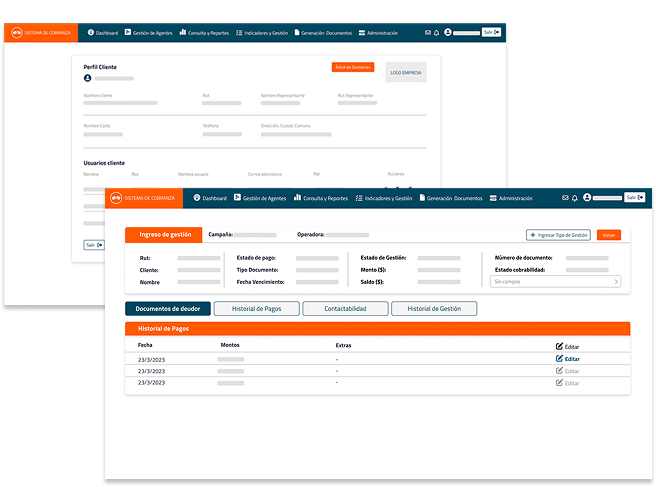Click the Árbol de Gestiones button
This screenshot has height=487, width=656.
(353, 67)
